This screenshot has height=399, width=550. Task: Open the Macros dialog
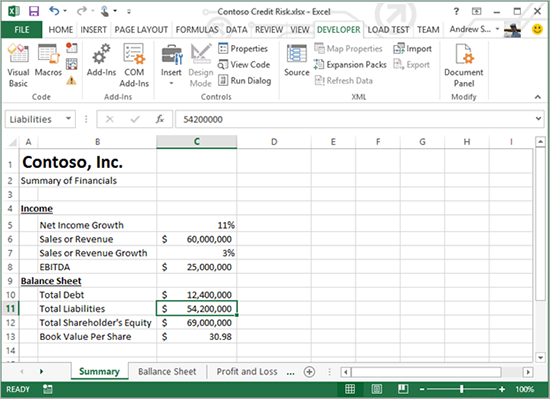[48, 60]
